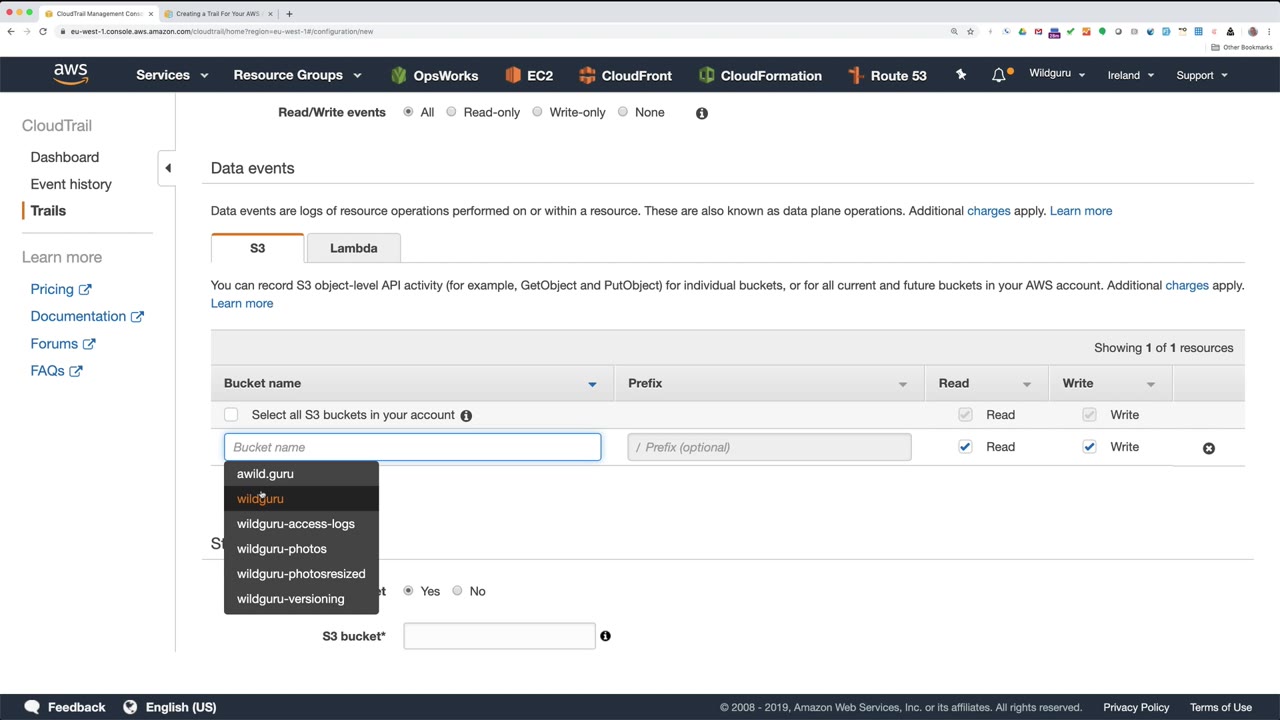Choose wildguru-photosresized bucket suggestion
Image resolution: width=1280 pixels, height=720 pixels.
tap(301, 574)
